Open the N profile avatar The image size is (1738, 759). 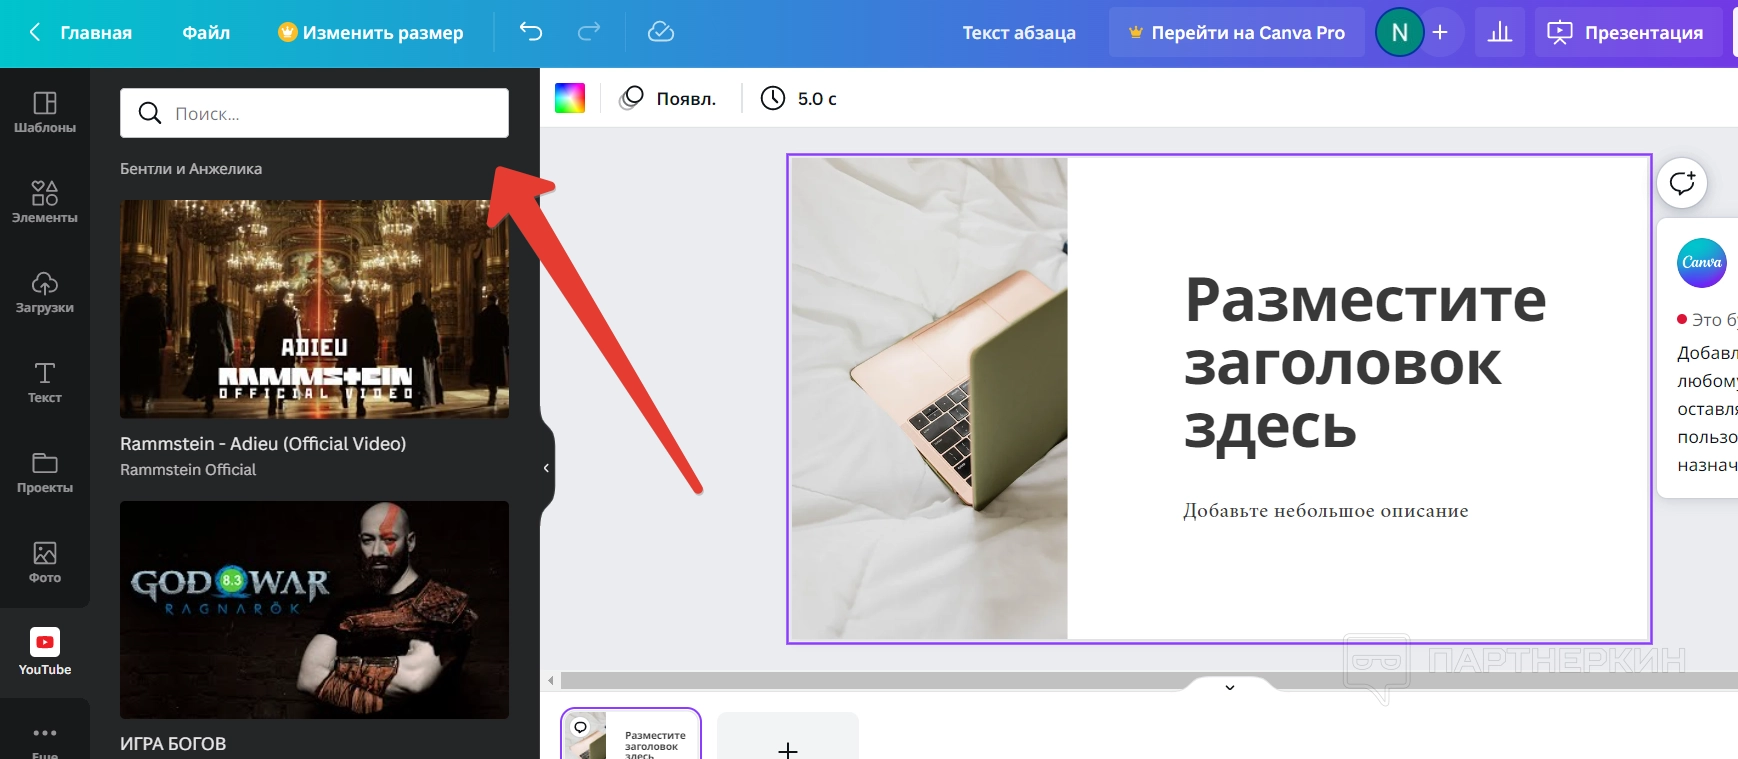pyautogui.click(x=1400, y=33)
